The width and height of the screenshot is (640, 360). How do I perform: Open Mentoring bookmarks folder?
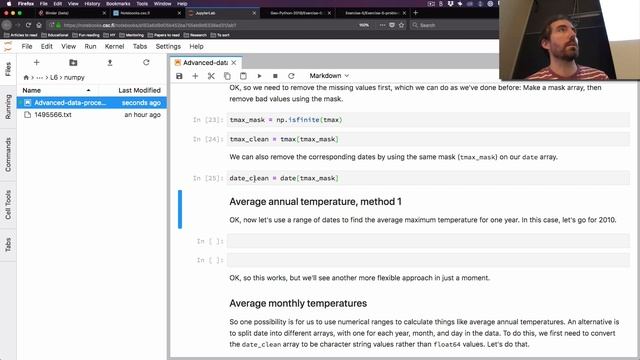(x=132, y=35)
